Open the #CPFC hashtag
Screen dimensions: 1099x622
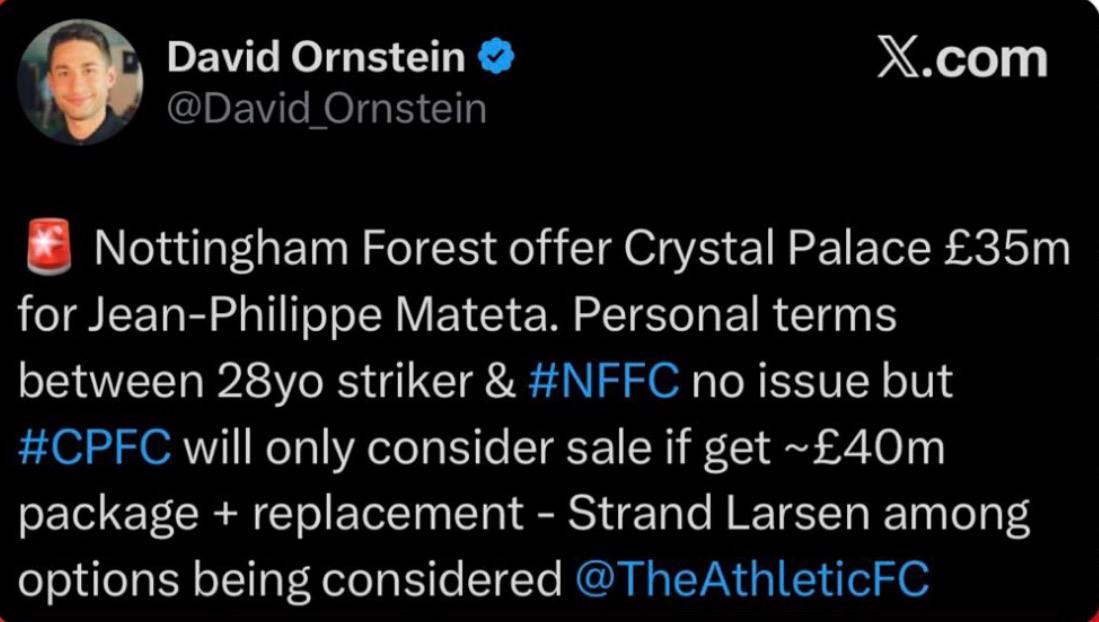[95, 447]
